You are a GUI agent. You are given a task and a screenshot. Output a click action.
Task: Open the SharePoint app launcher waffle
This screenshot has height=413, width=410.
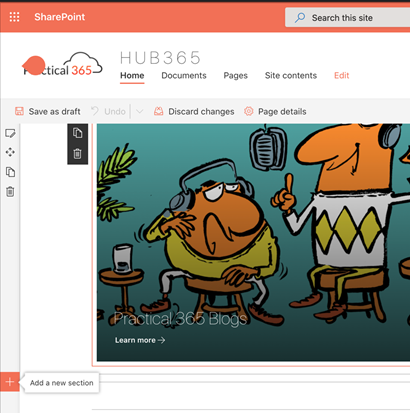click(x=14, y=17)
